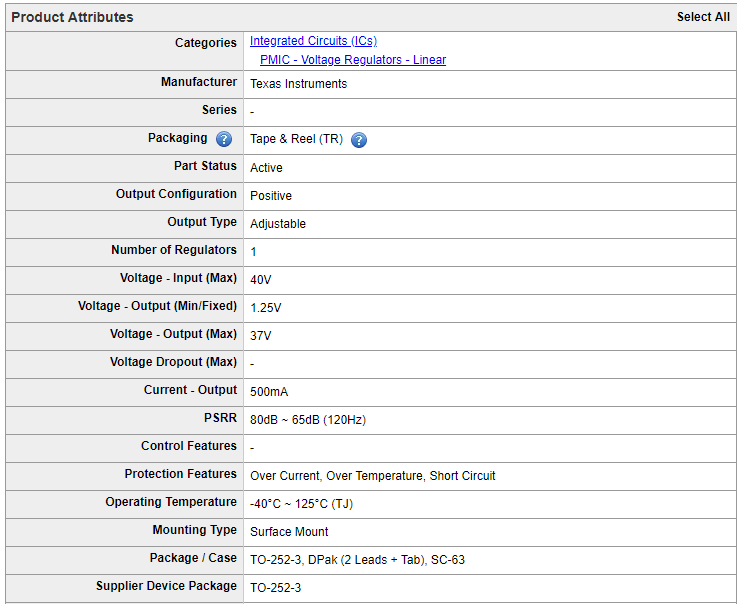Open the Integrated Circuits (ICs) category link
Image resolution: width=737 pixels, height=604 pixels.
(313, 41)
